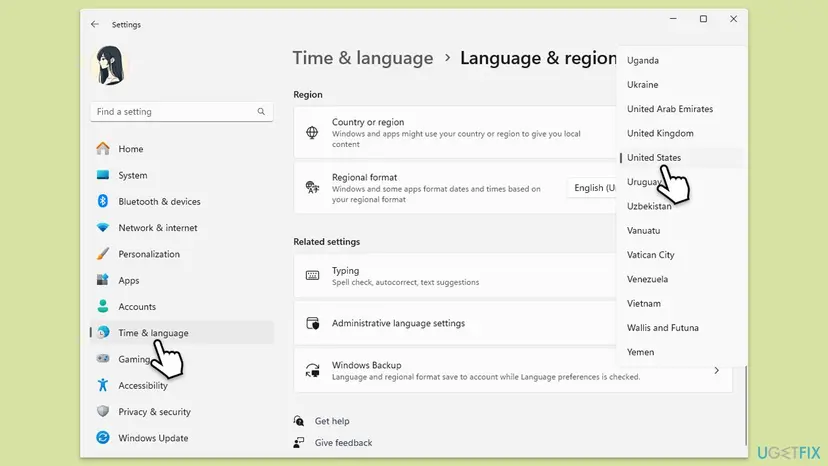Click the Give feedback link
The height and width of the screenshot is (466, 828).
pyautogui.click(x=343, y=443)
